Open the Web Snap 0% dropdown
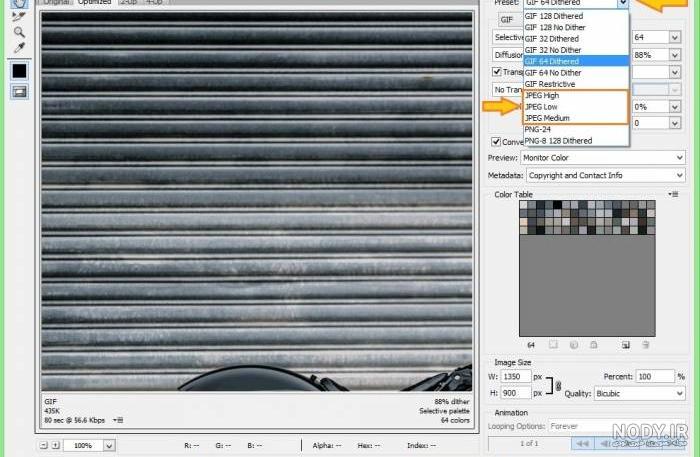The width and height of the screenshot is (700, 457). [x=675, y=107]
